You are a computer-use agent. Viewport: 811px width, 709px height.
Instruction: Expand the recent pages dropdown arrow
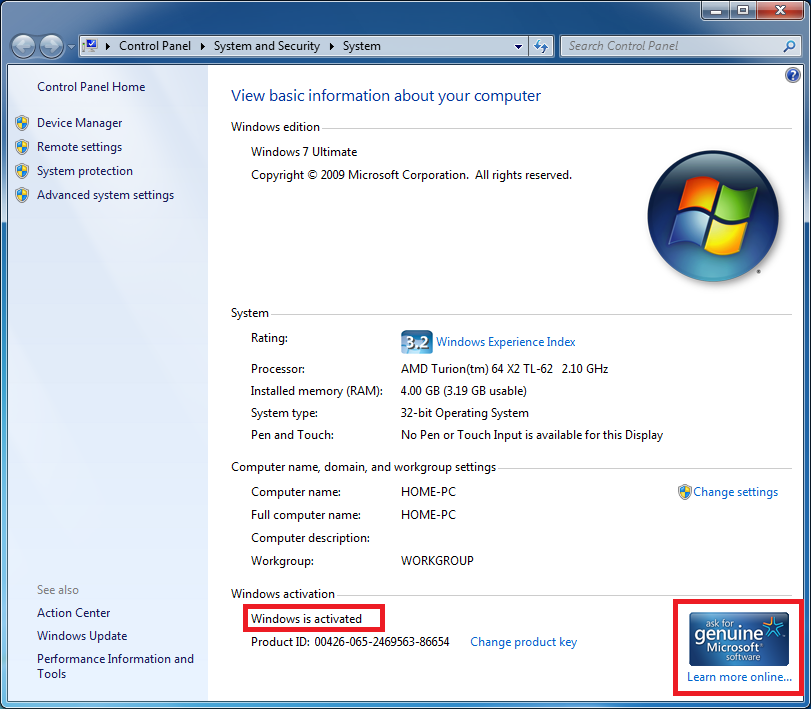pos(72,47)
